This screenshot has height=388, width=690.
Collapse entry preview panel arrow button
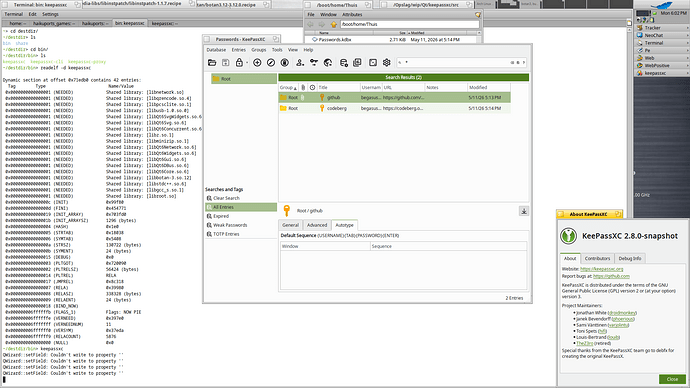pos(524,211)
